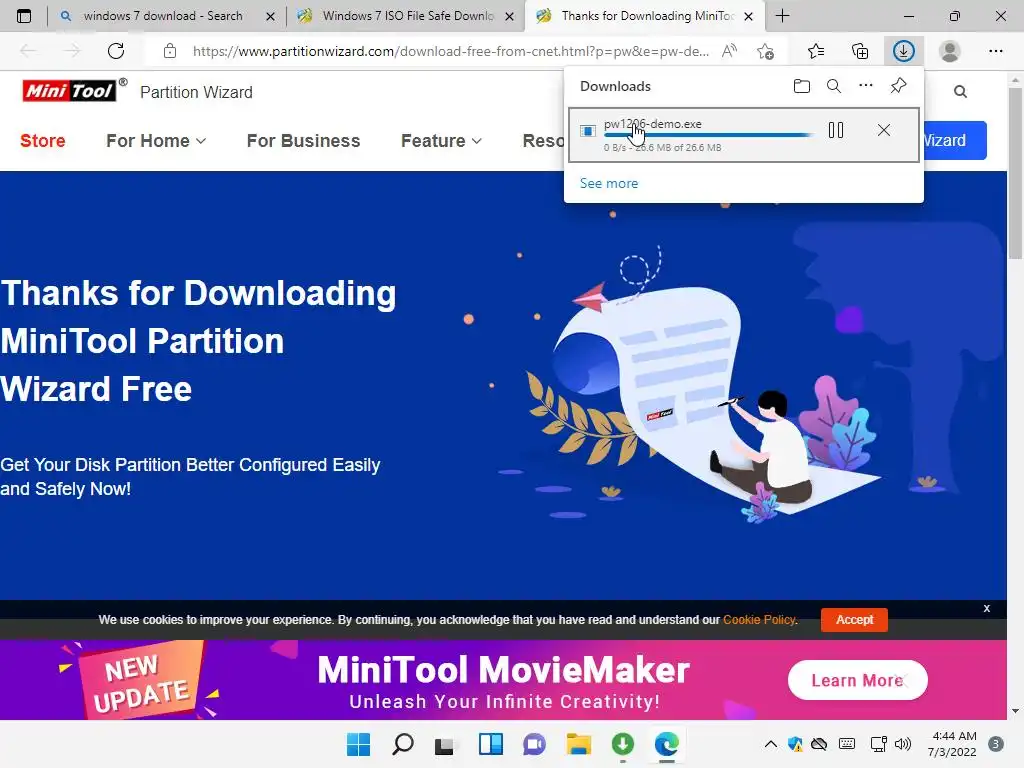
Task: Open Chat app on the taskbar
Action: click(534, 744)
